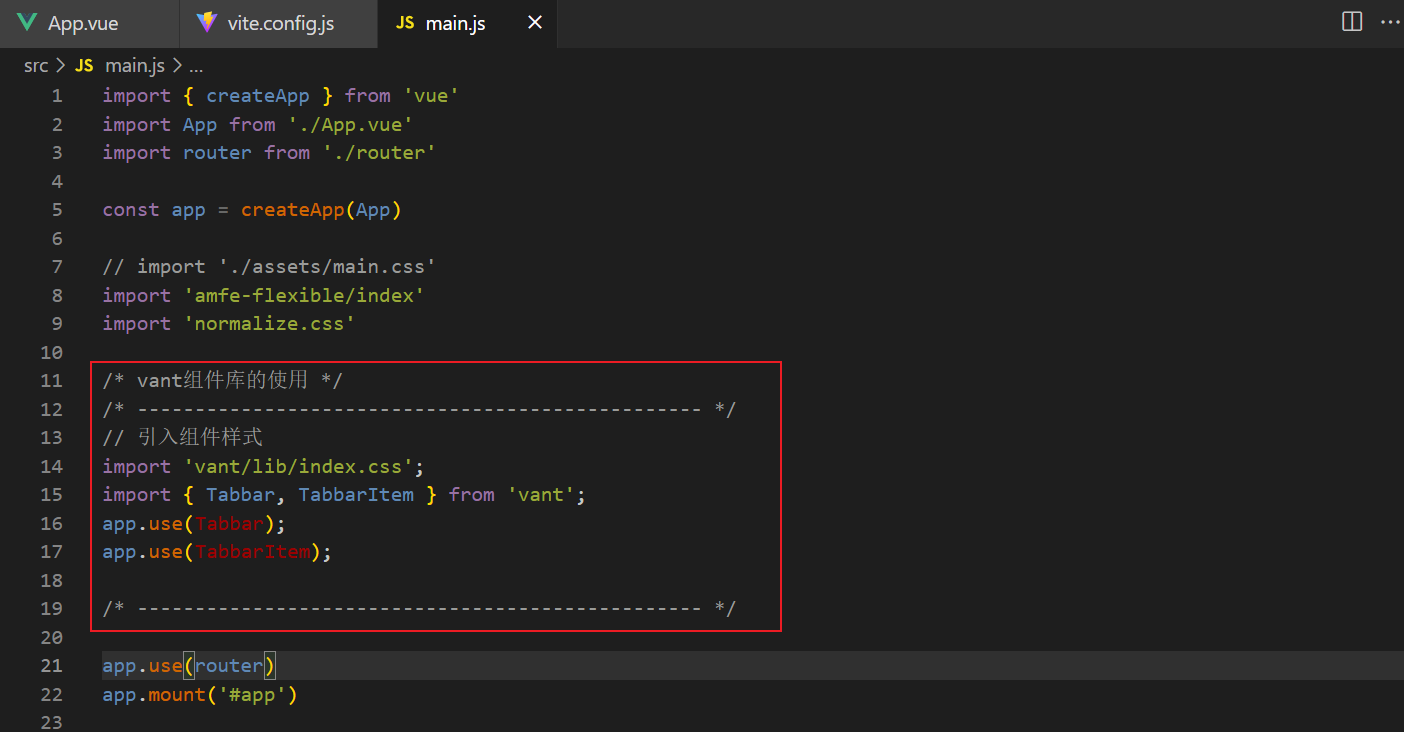The image size is (1404, 732).
Task: Click 'TabbarItem' in the line 15 import
Action: coord(356,495)
